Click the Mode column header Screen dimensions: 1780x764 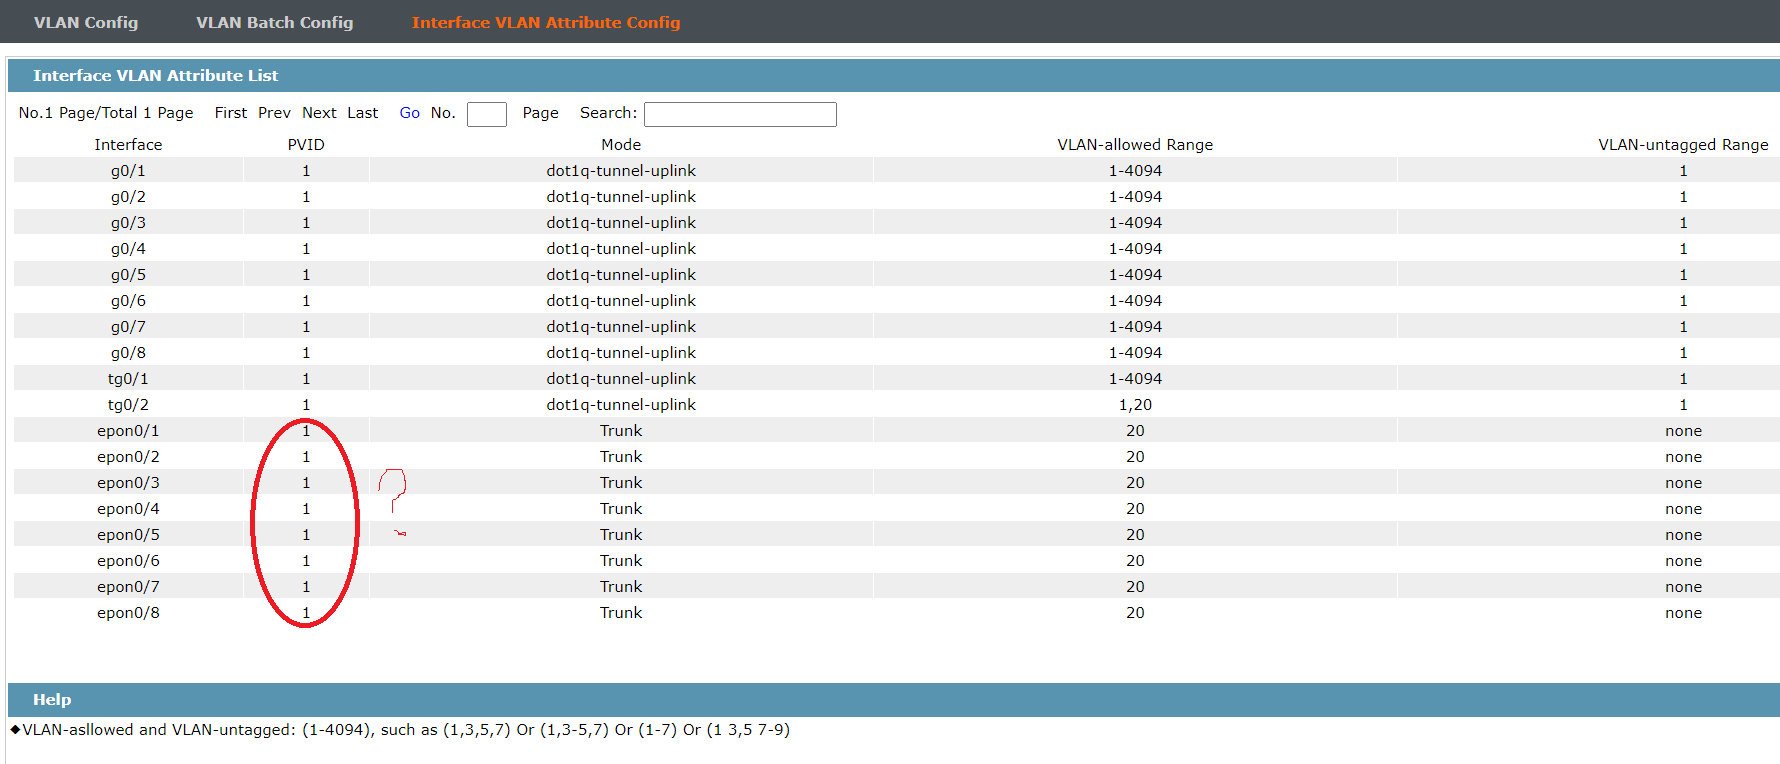click(x=621, y=144)
